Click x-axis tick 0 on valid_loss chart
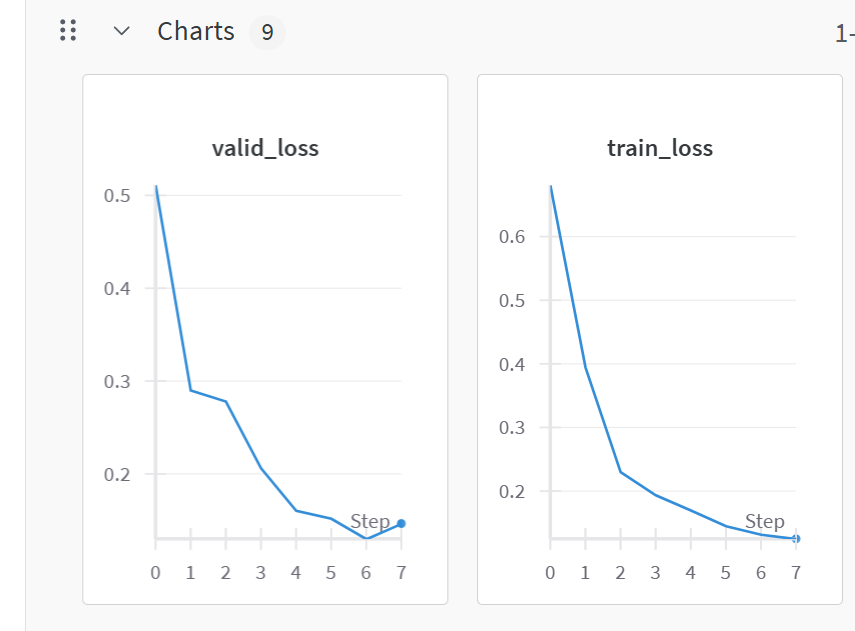Viewport: 855px width, 631px height. coord(155,573)
